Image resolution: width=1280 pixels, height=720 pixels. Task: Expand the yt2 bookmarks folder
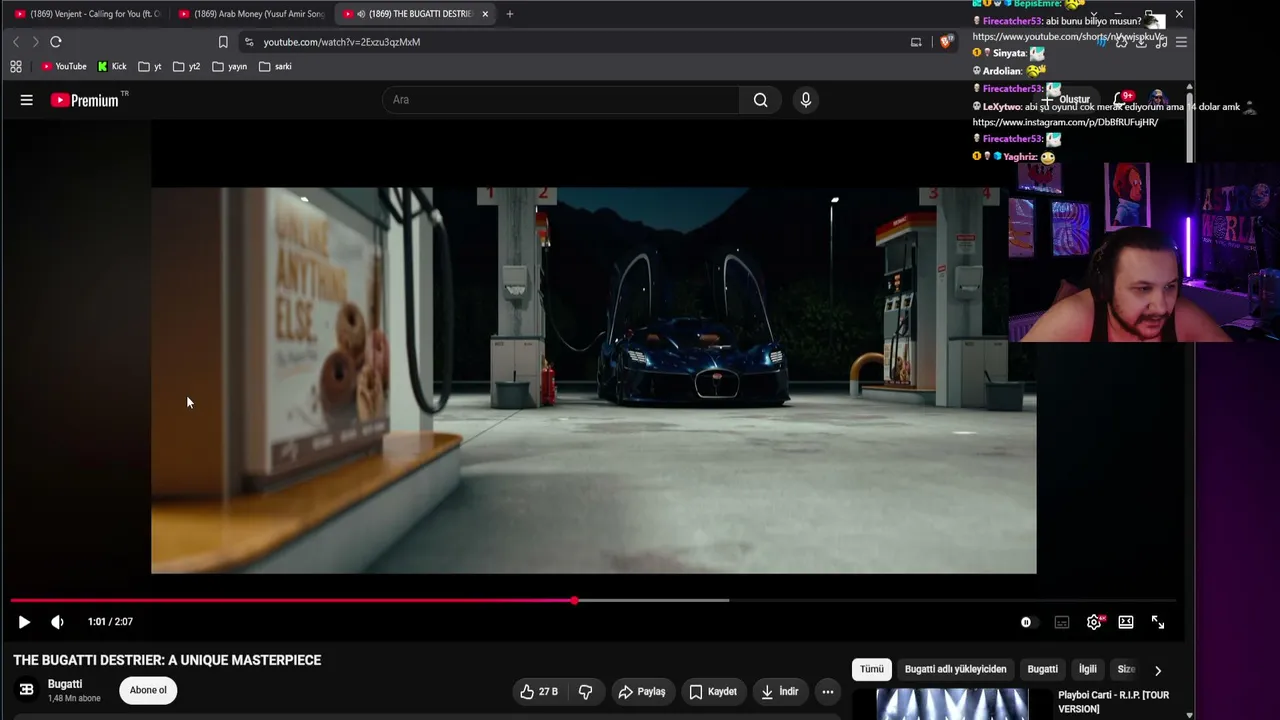pos(187,67)
